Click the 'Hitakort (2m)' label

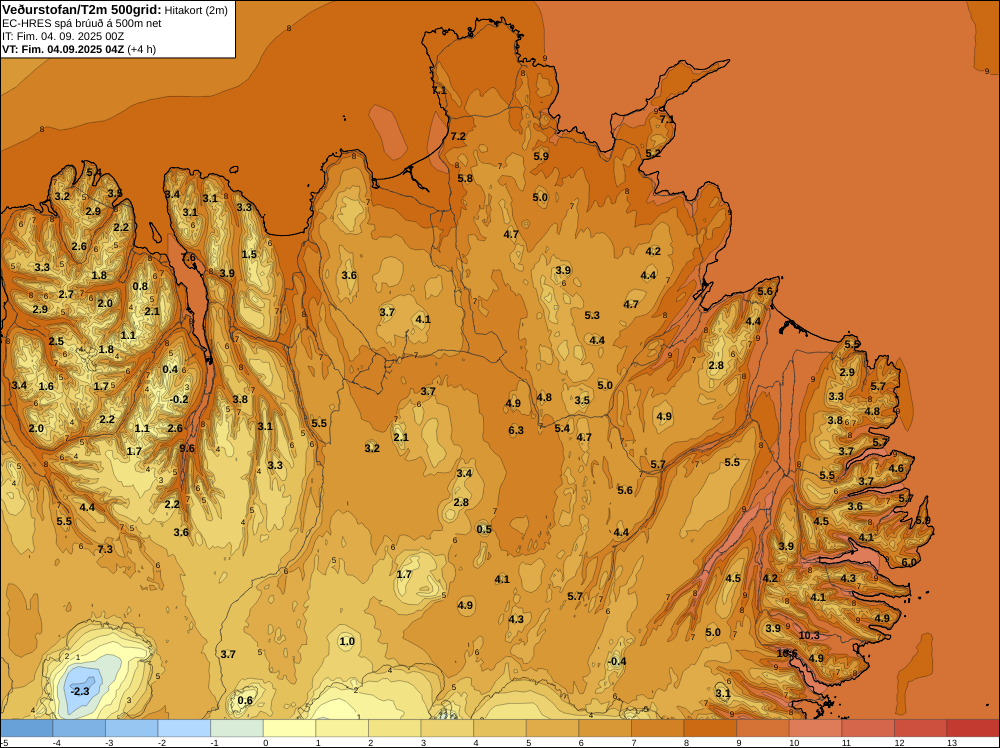point(196,10)
